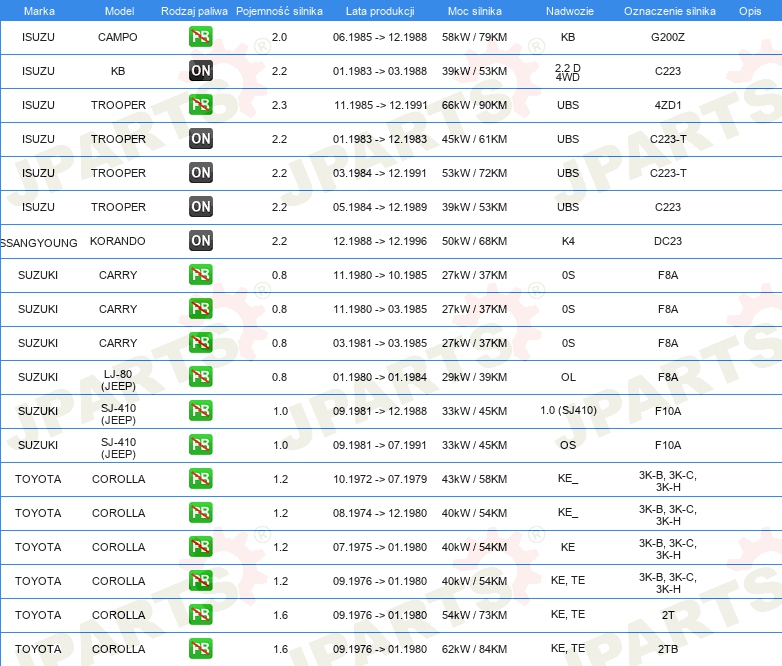The image size is (782, 666).
Task: Click ON icon in TROOPER 05.1984 row
Action: tap(200, 207)
